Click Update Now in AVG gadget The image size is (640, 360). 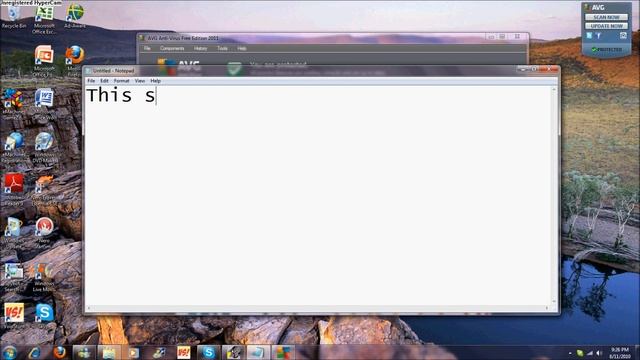tap(606, 26)
